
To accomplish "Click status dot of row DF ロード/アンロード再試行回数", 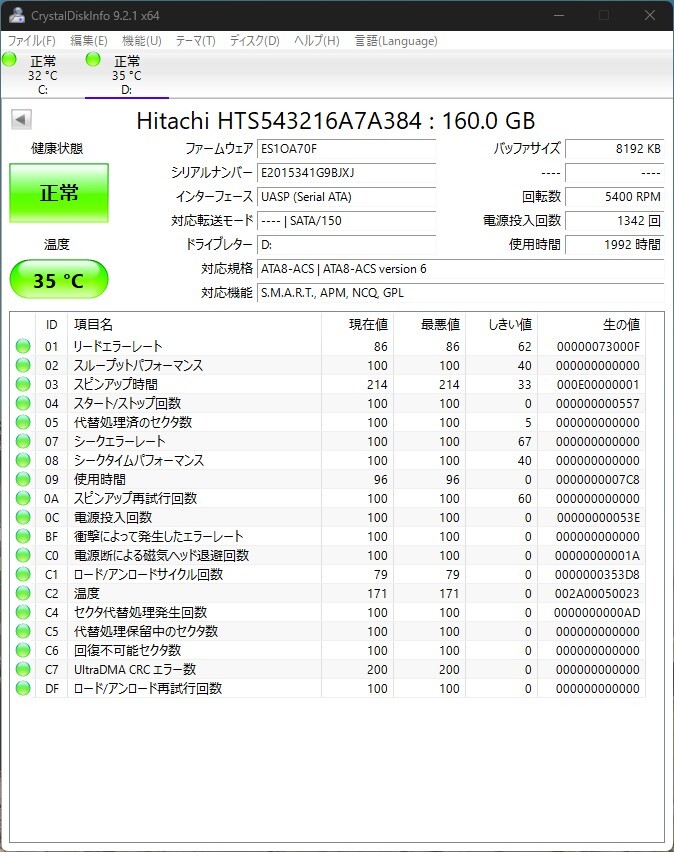I will click(23, 688).
